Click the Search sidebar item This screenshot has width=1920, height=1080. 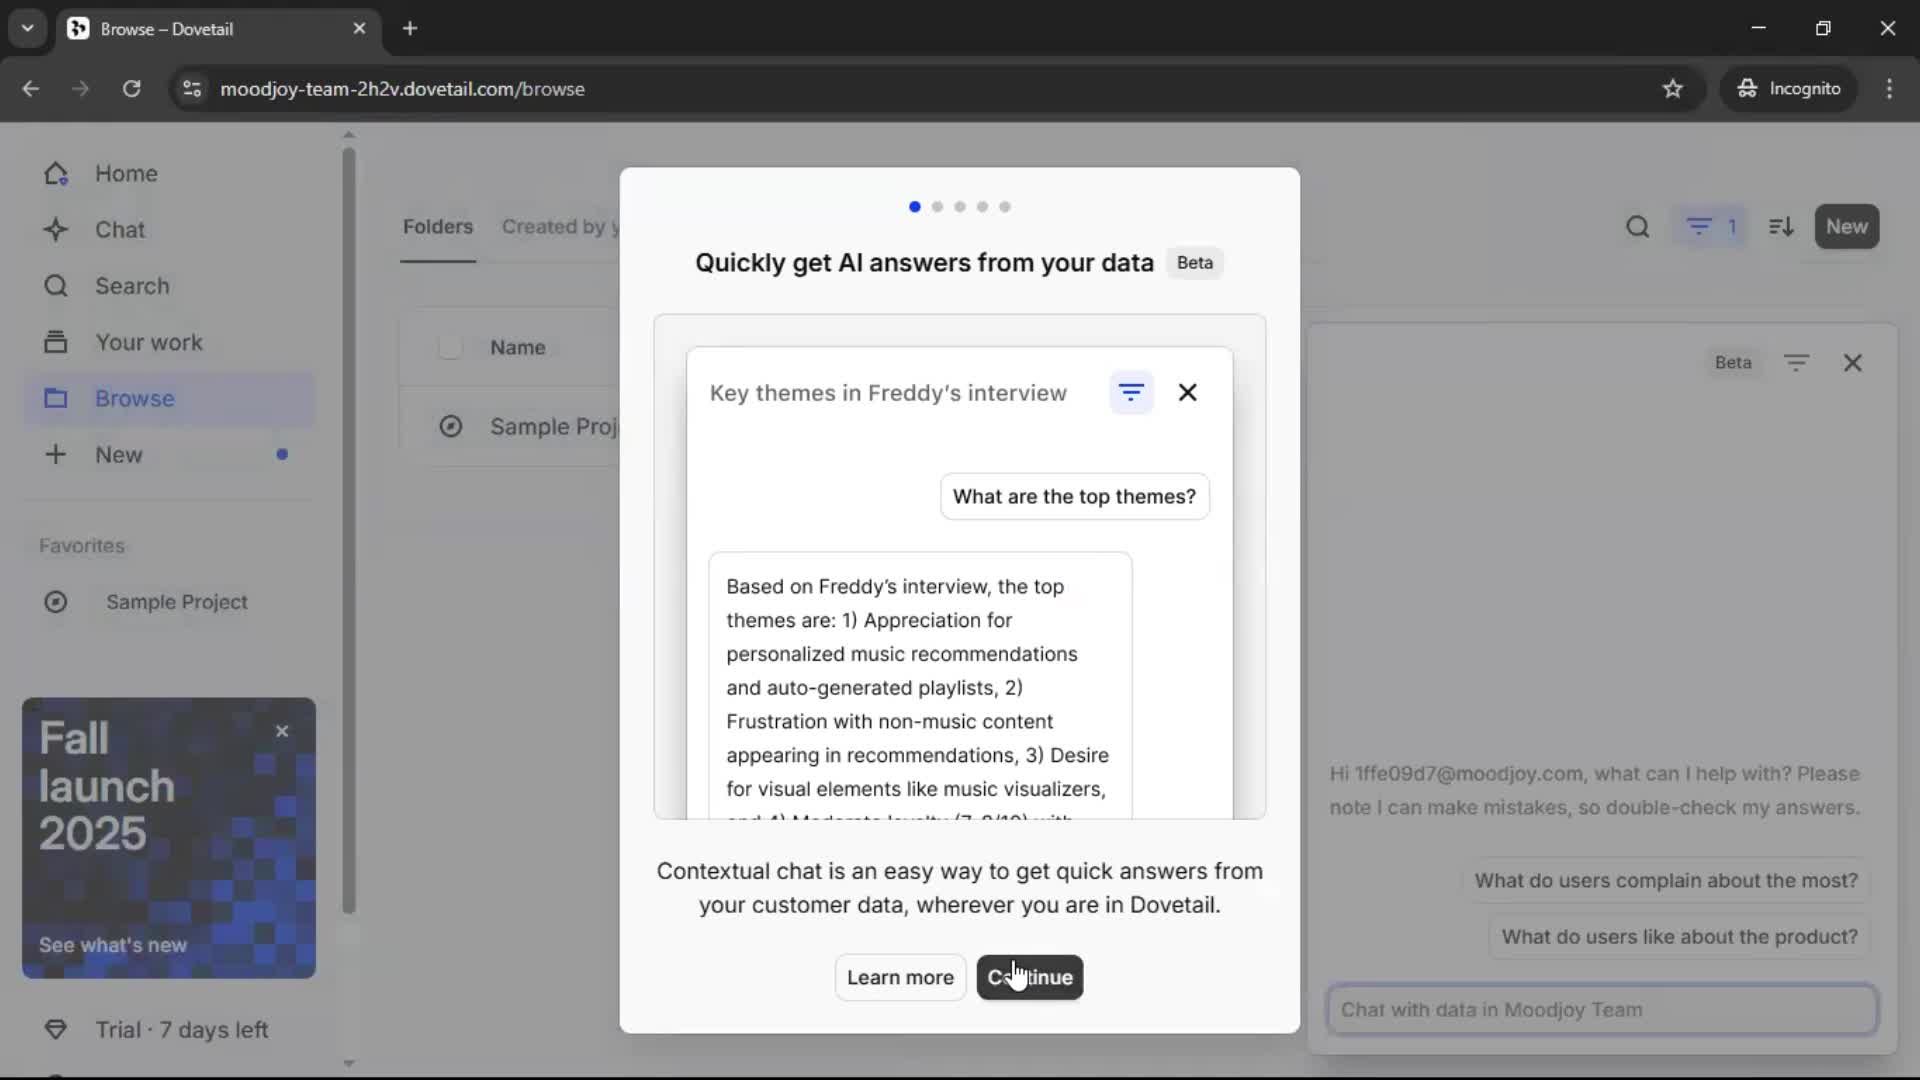(131, 286)
